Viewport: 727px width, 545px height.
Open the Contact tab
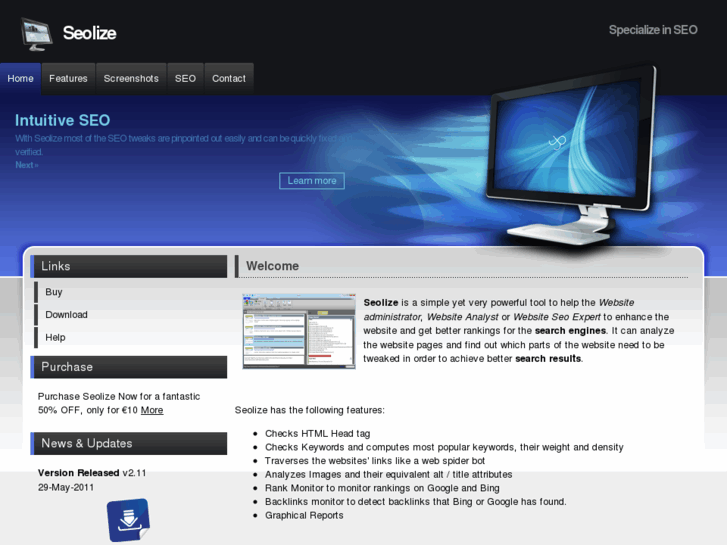pyautogui.click(x=229, y=79)
